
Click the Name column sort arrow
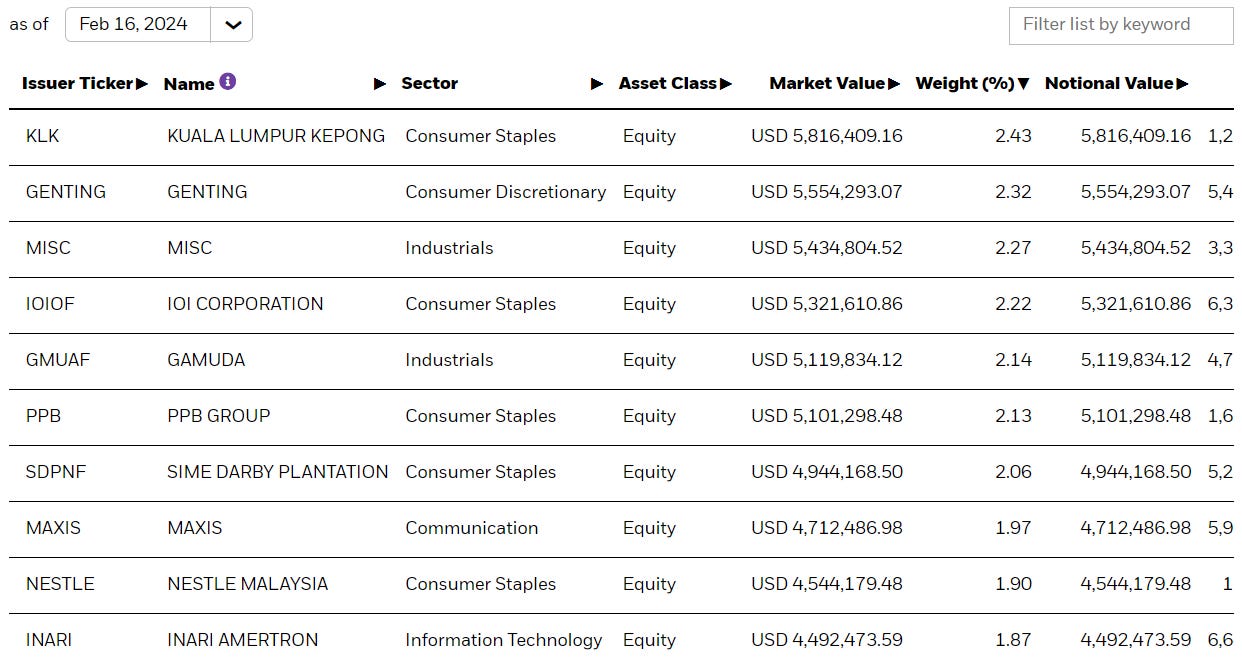(x=380, y=84)
